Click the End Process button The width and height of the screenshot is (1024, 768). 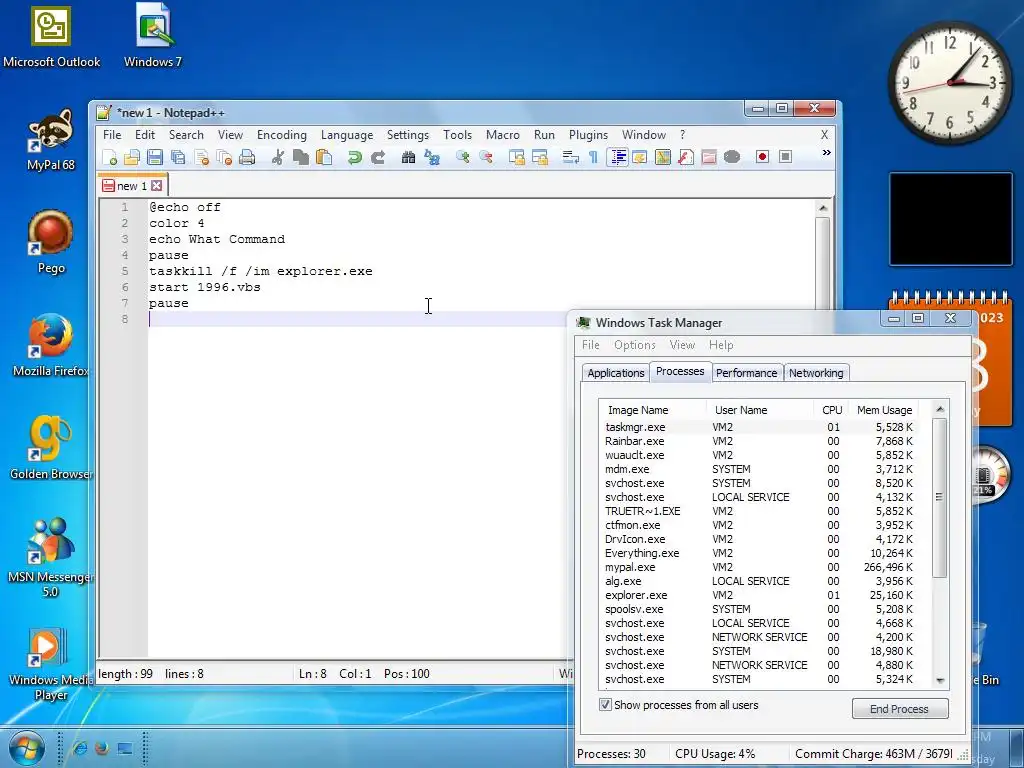pos(899,709)
